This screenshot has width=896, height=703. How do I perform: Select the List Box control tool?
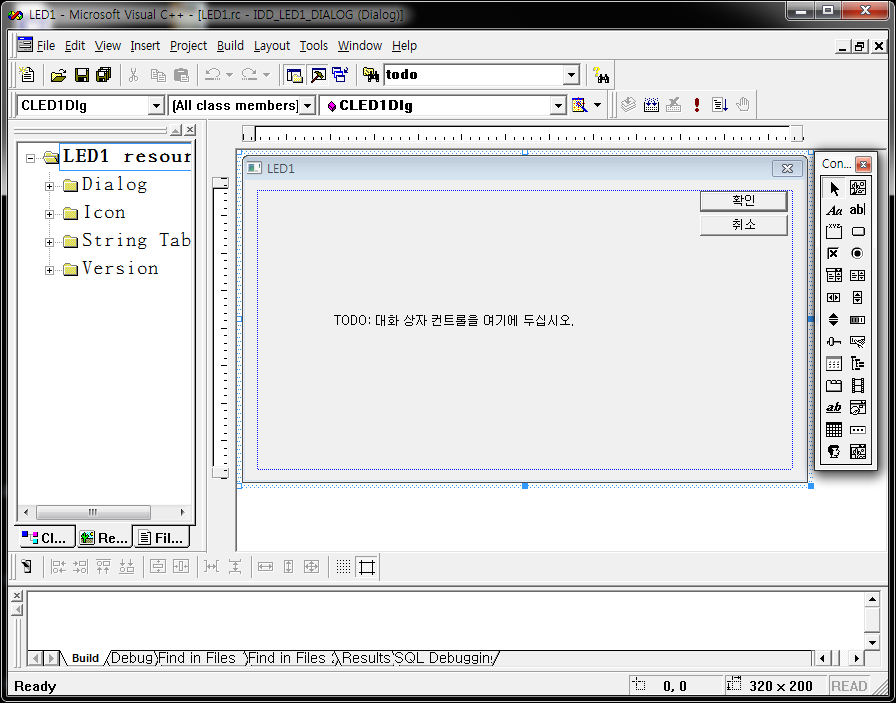pyautogui.click(x=858, y=275)
